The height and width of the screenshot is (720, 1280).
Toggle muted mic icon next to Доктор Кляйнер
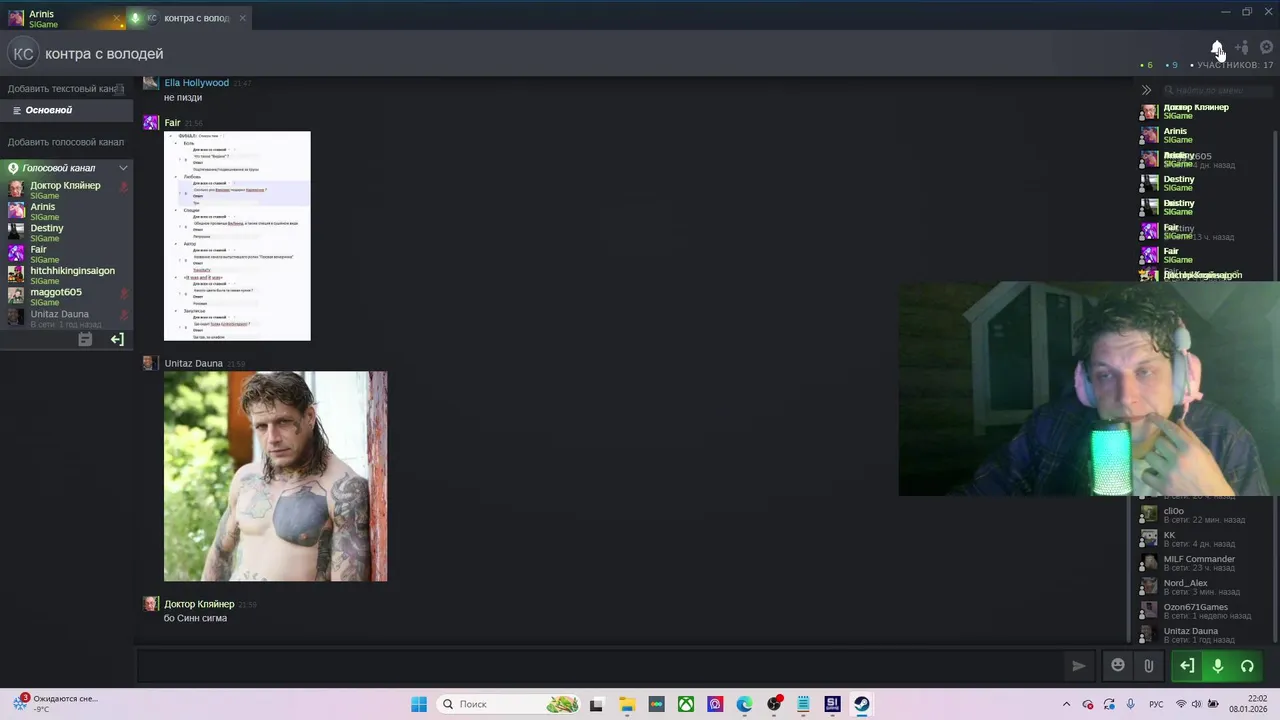(124, 186)
